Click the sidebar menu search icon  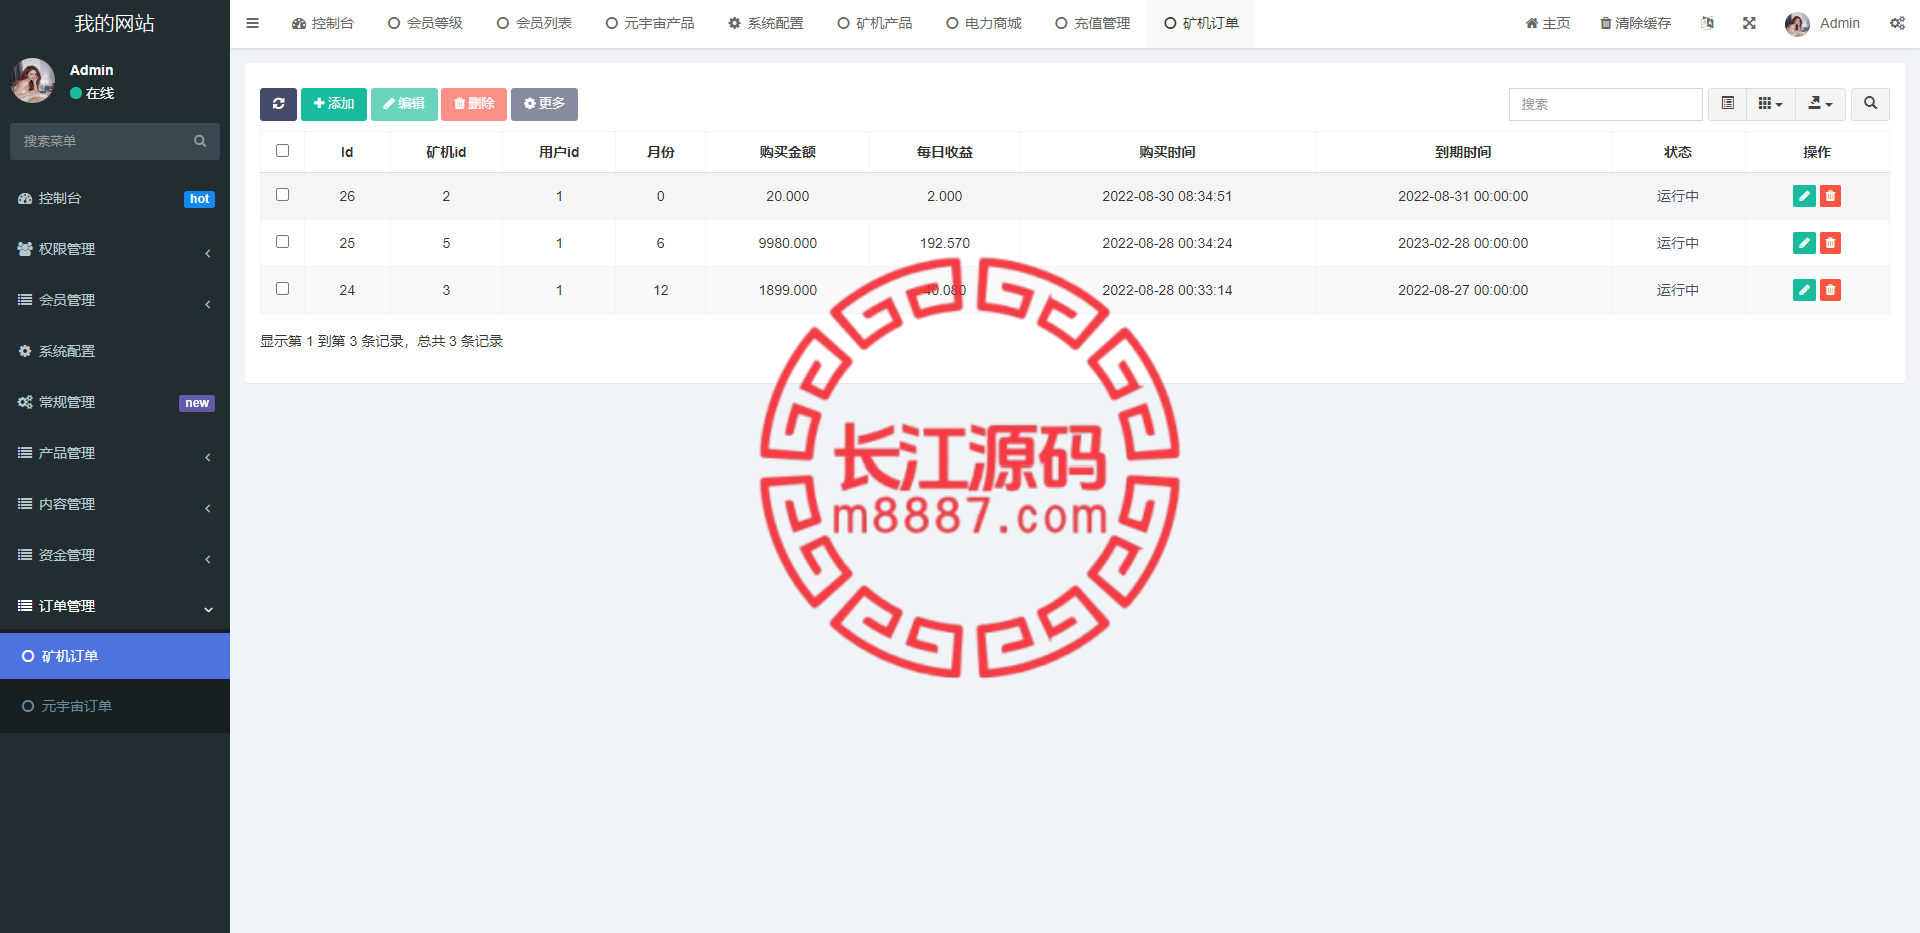[x=200, y=141]
